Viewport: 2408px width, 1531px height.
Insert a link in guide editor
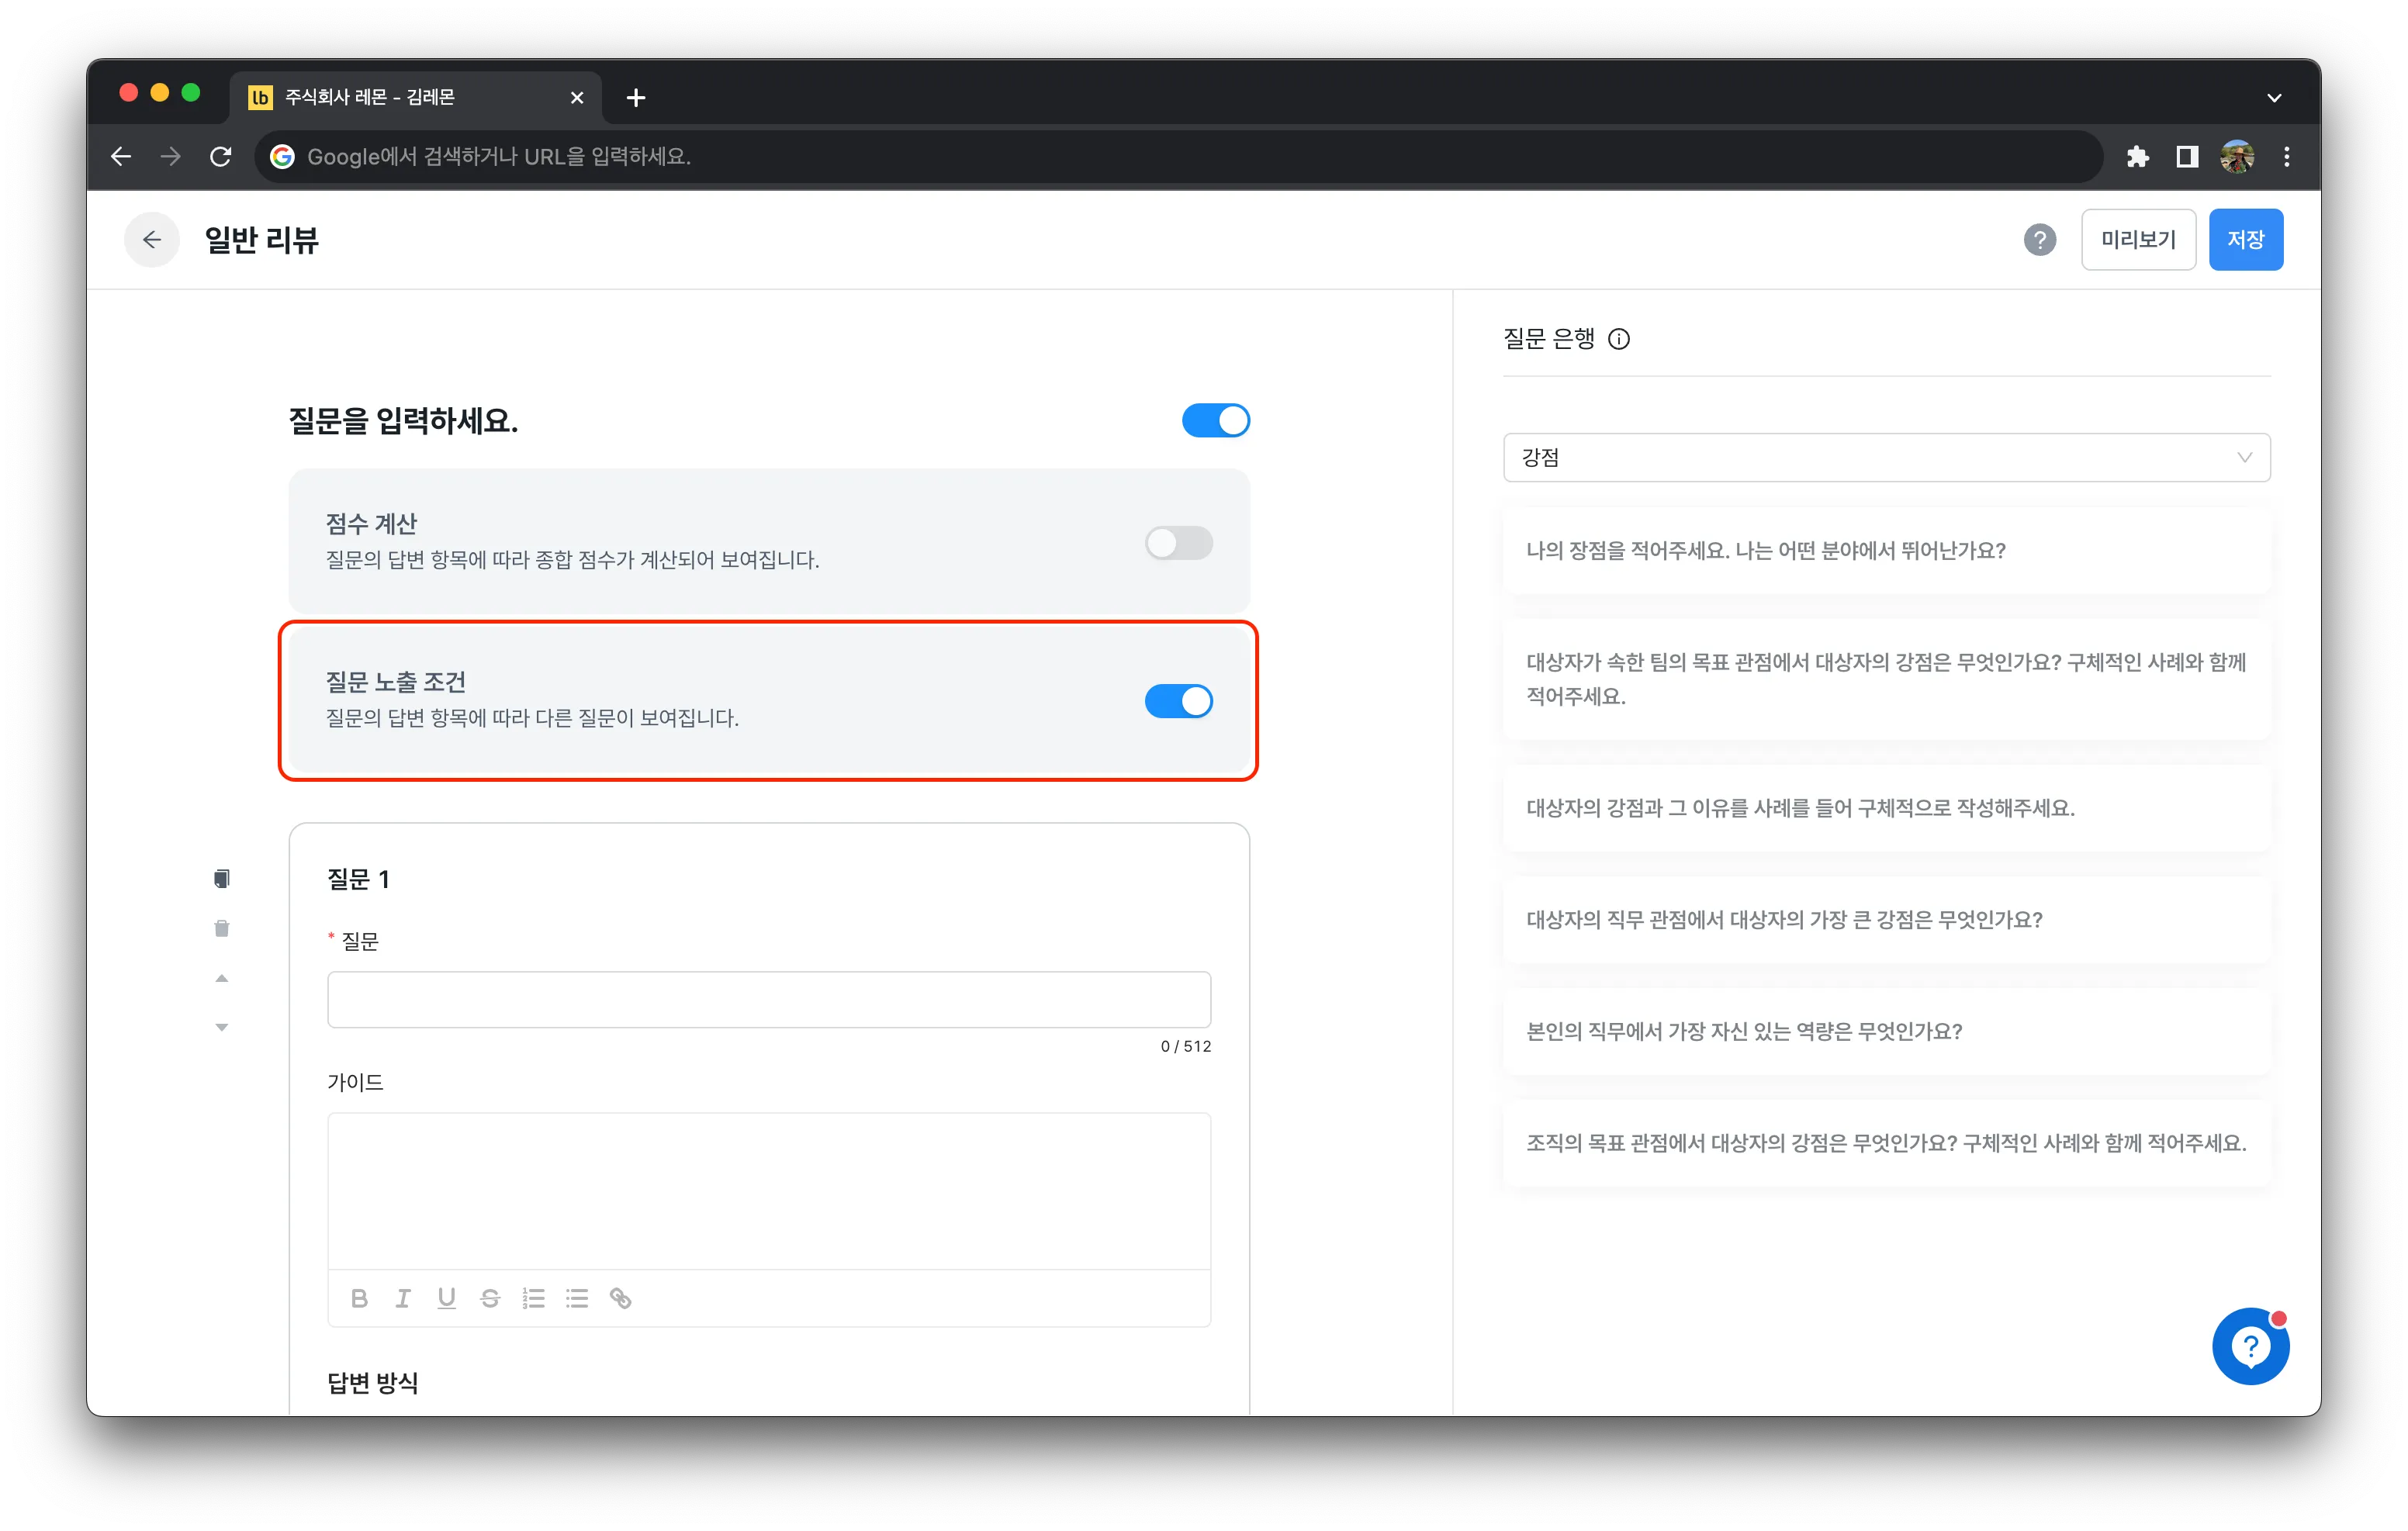(x=621, y=1298)
